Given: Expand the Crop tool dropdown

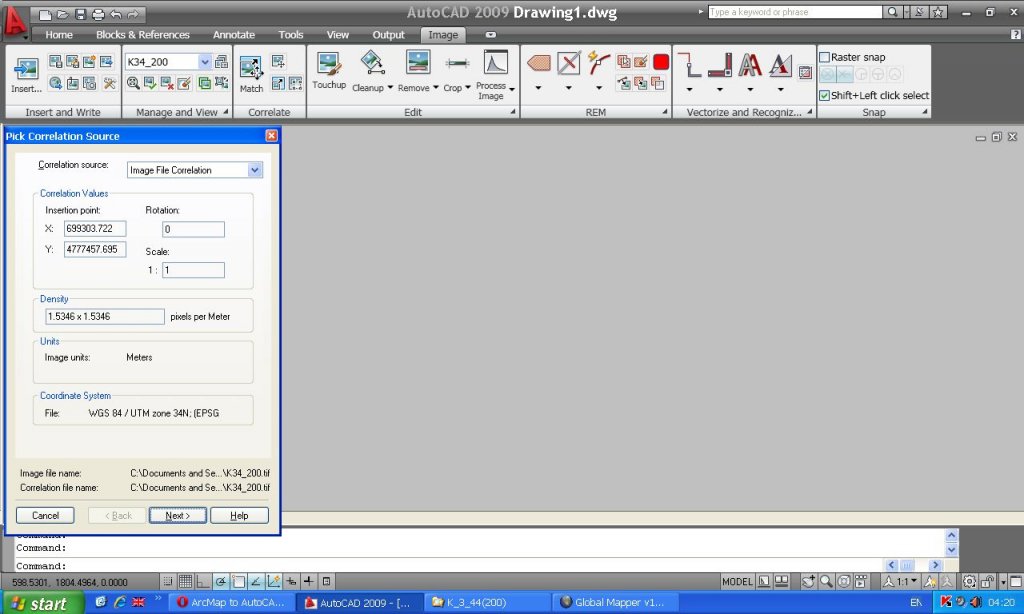Looking at the screenshot, I should click(466, 88).
